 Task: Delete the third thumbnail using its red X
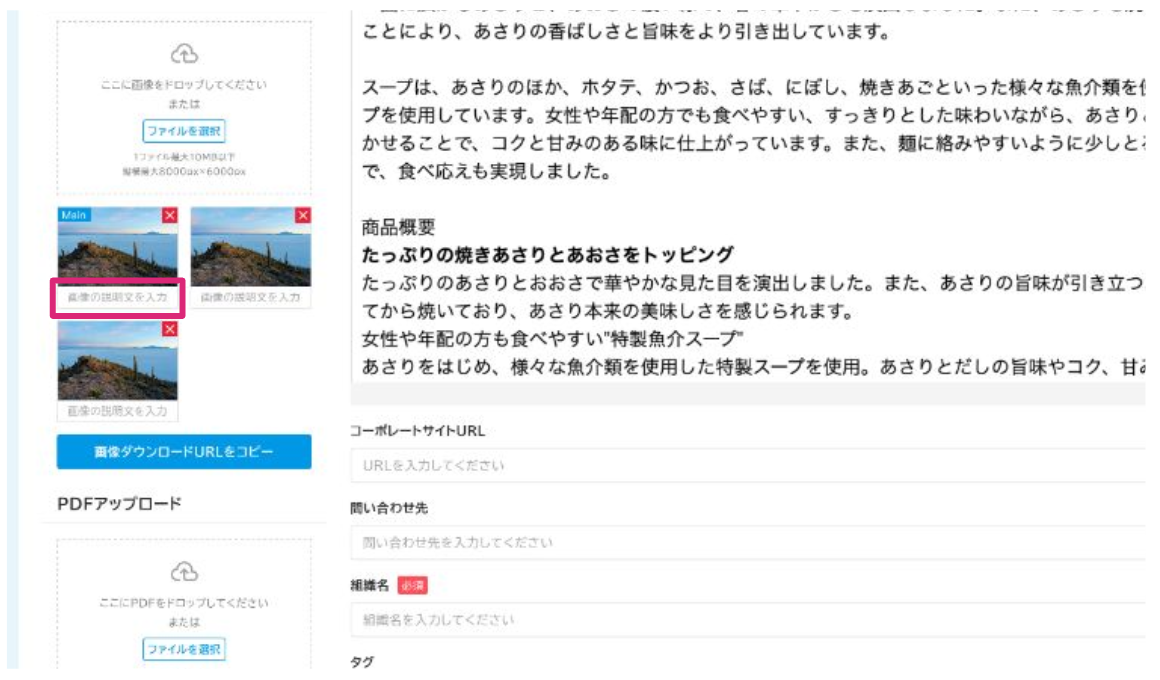169,329
